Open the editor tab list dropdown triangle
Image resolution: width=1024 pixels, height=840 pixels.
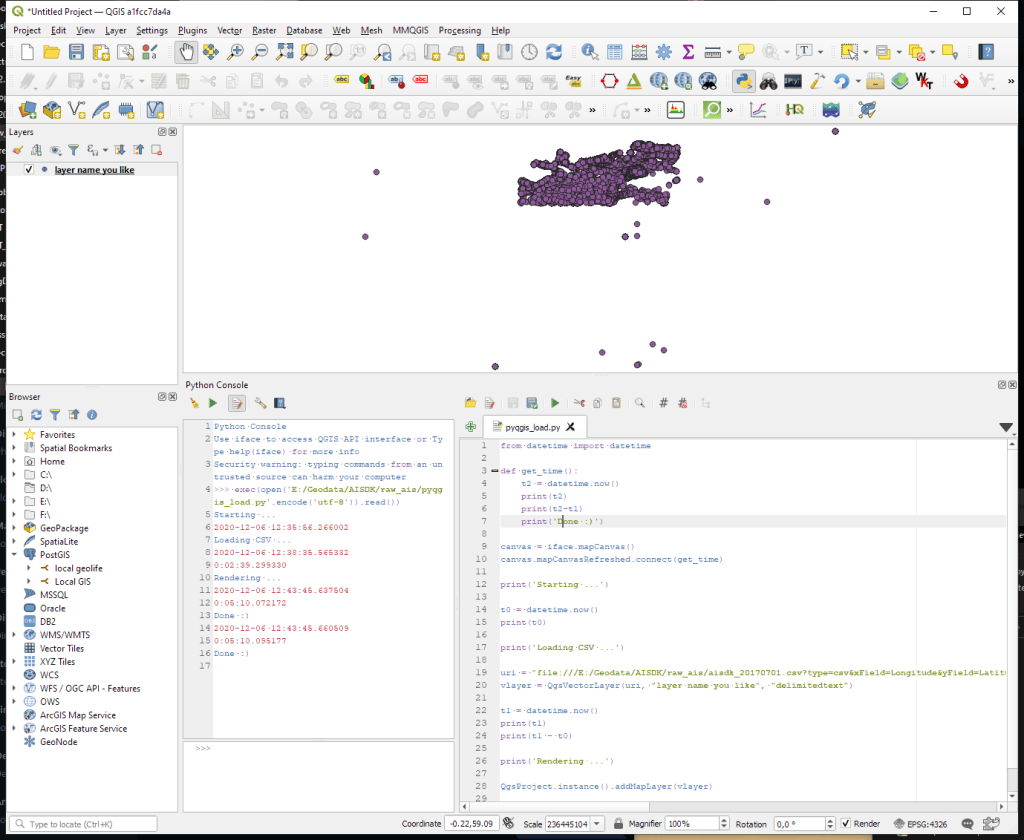coord(1006,428)
